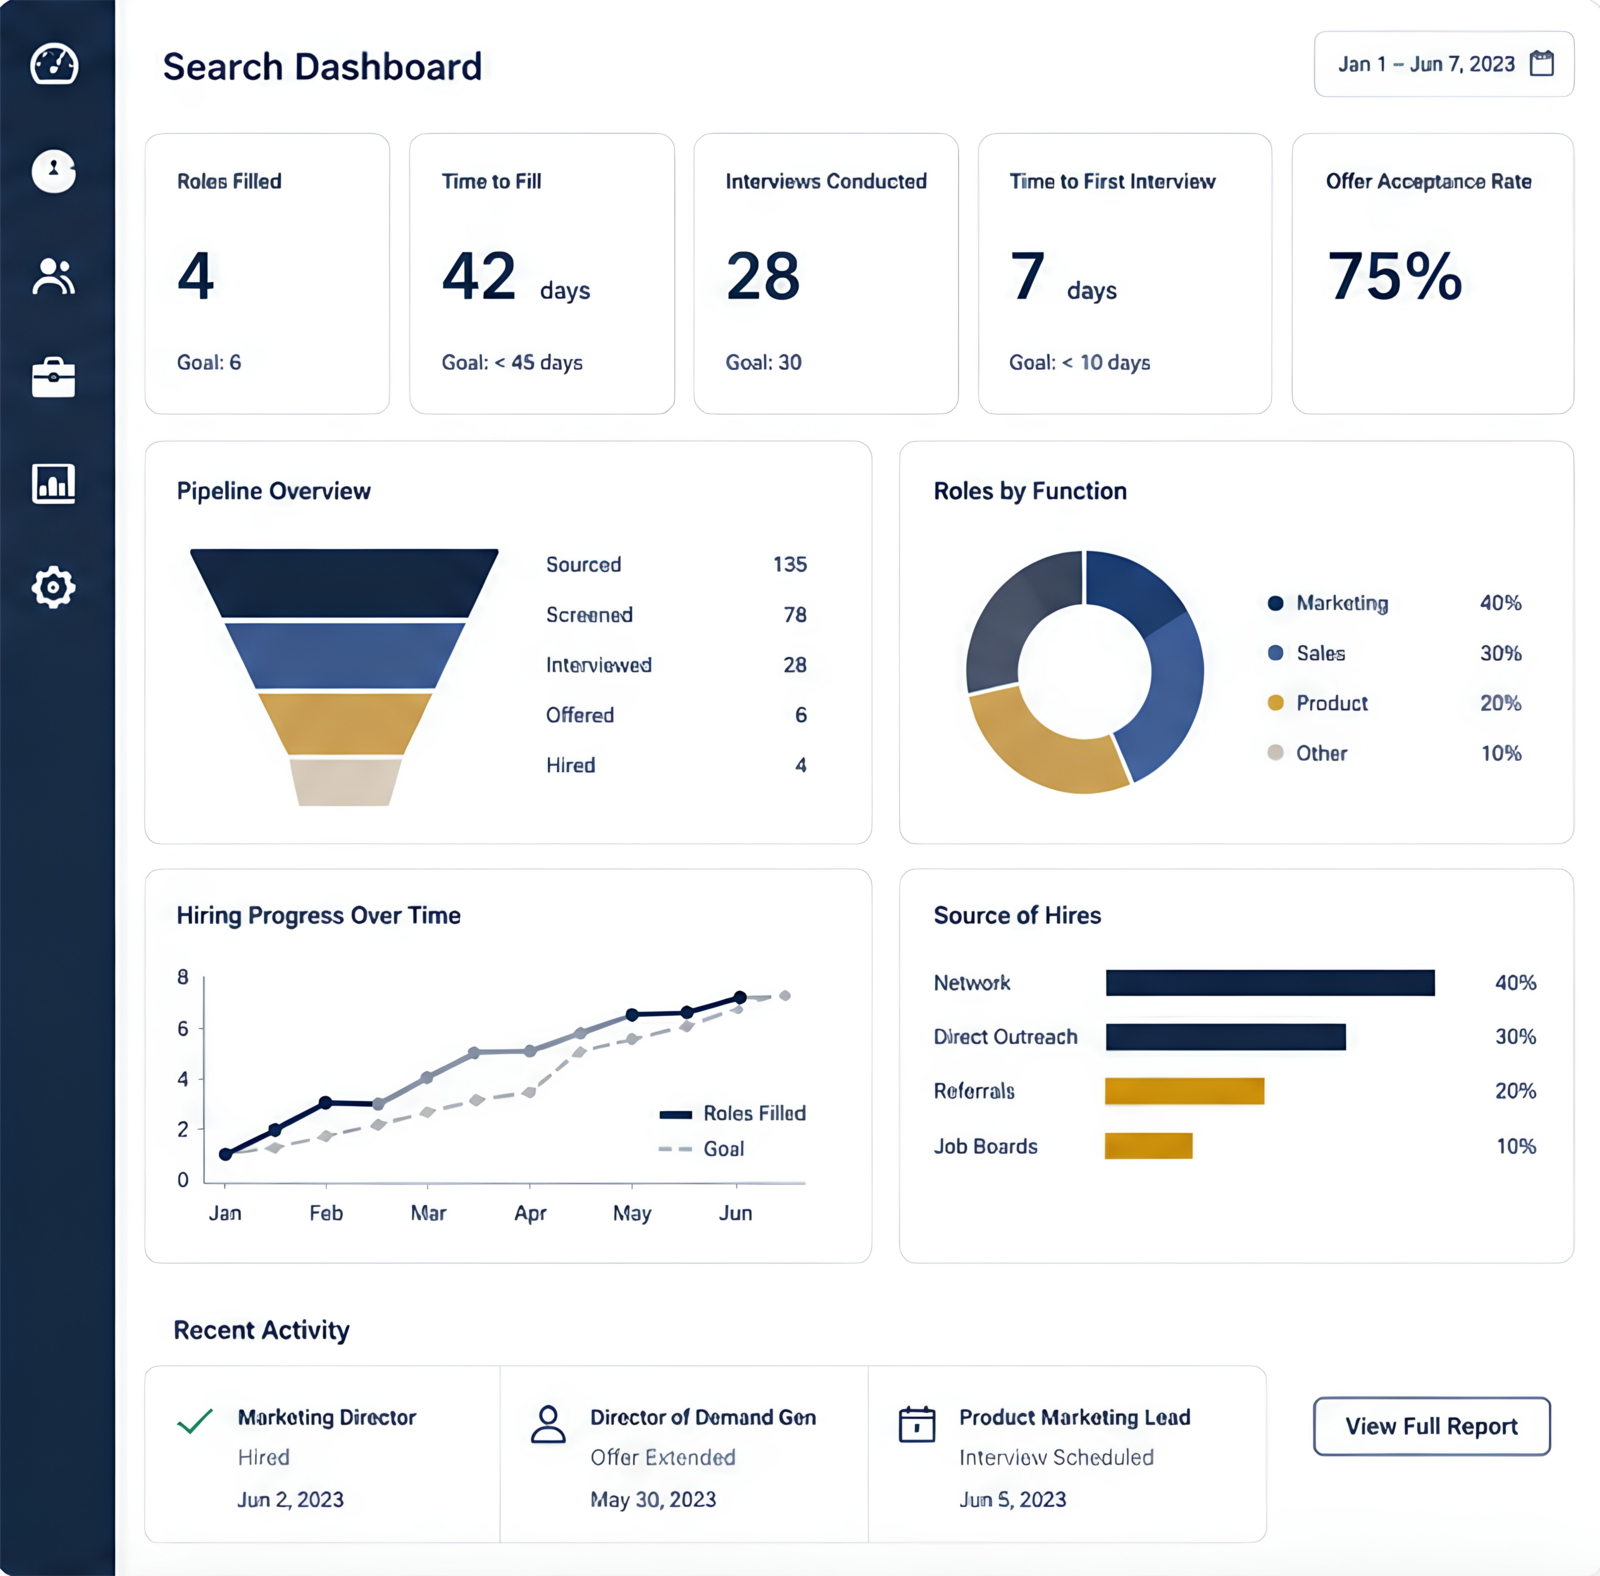Click the Source of Hires heading
The width and height of the screenshot is (1600, 1576).
point(1017,915)
